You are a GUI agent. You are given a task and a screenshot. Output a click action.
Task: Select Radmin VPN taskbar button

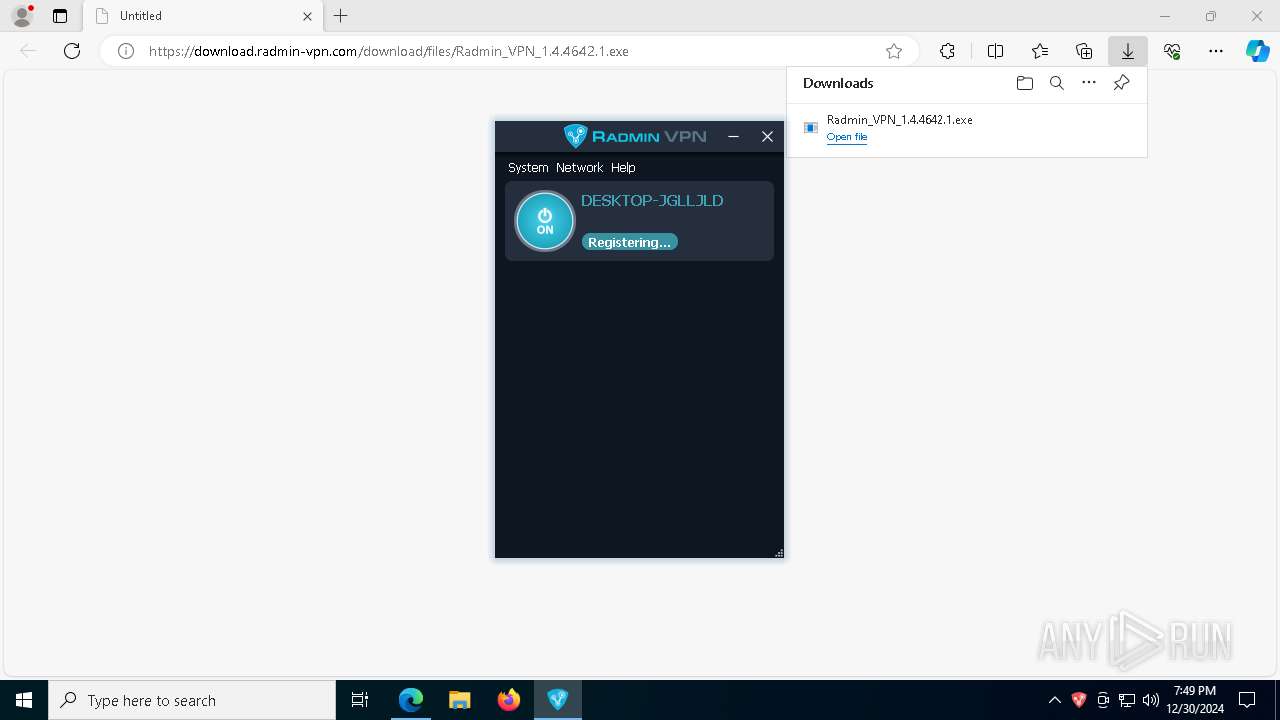(x=558, y=700)
